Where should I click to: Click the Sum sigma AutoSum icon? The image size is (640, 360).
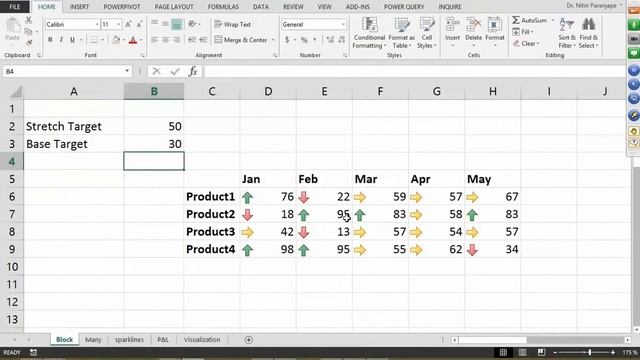click(516, 20)
